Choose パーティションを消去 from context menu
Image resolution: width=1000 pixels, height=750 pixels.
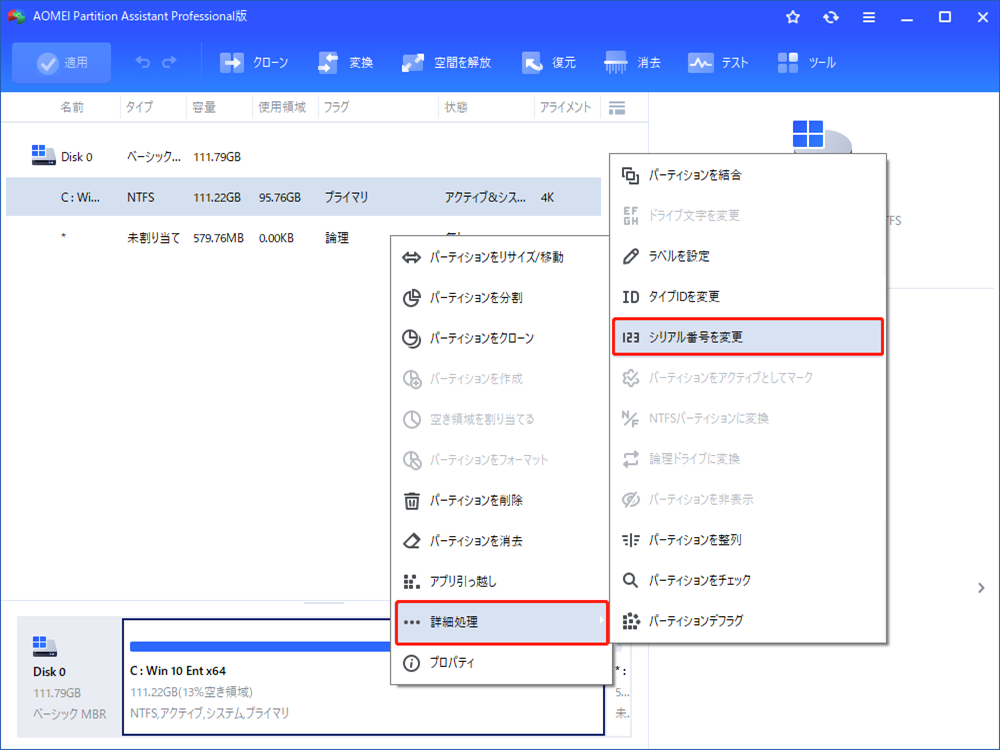click(x=501, y=541)
